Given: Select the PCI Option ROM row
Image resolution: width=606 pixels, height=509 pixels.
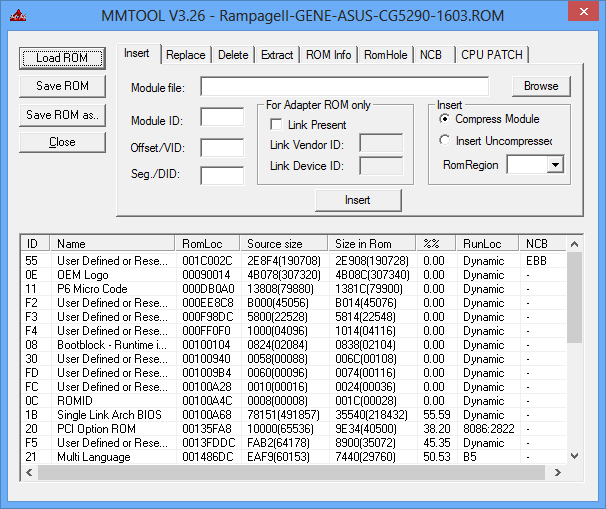Looking at the screenshot, I should pyautogui.click(x=294, y=429).
